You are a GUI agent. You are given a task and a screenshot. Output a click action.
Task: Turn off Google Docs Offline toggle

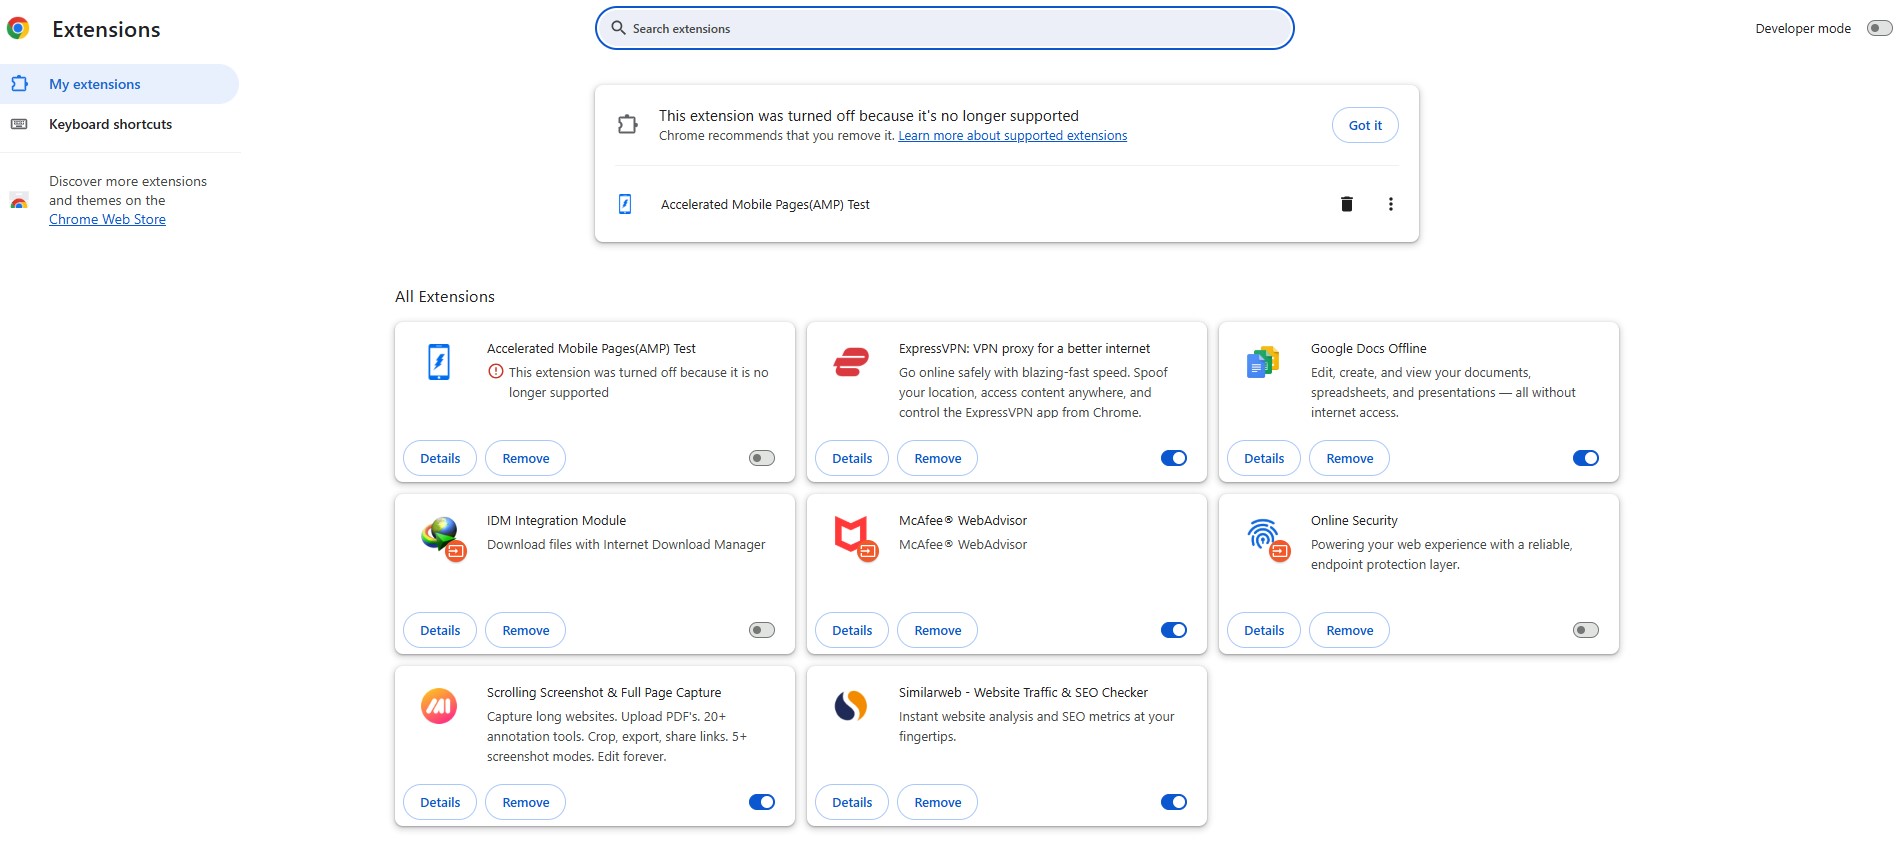(1585, 458)
